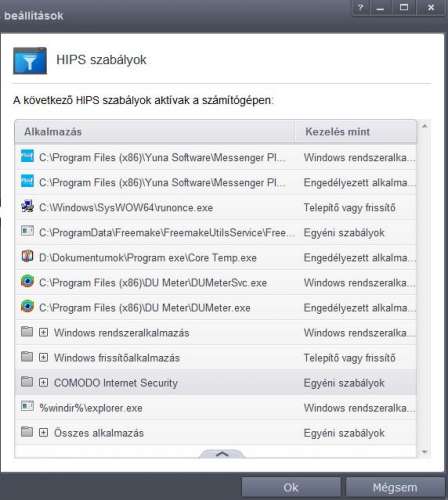Confirm with the Ok button
The image size is (448, 500).
click(291, 488)
